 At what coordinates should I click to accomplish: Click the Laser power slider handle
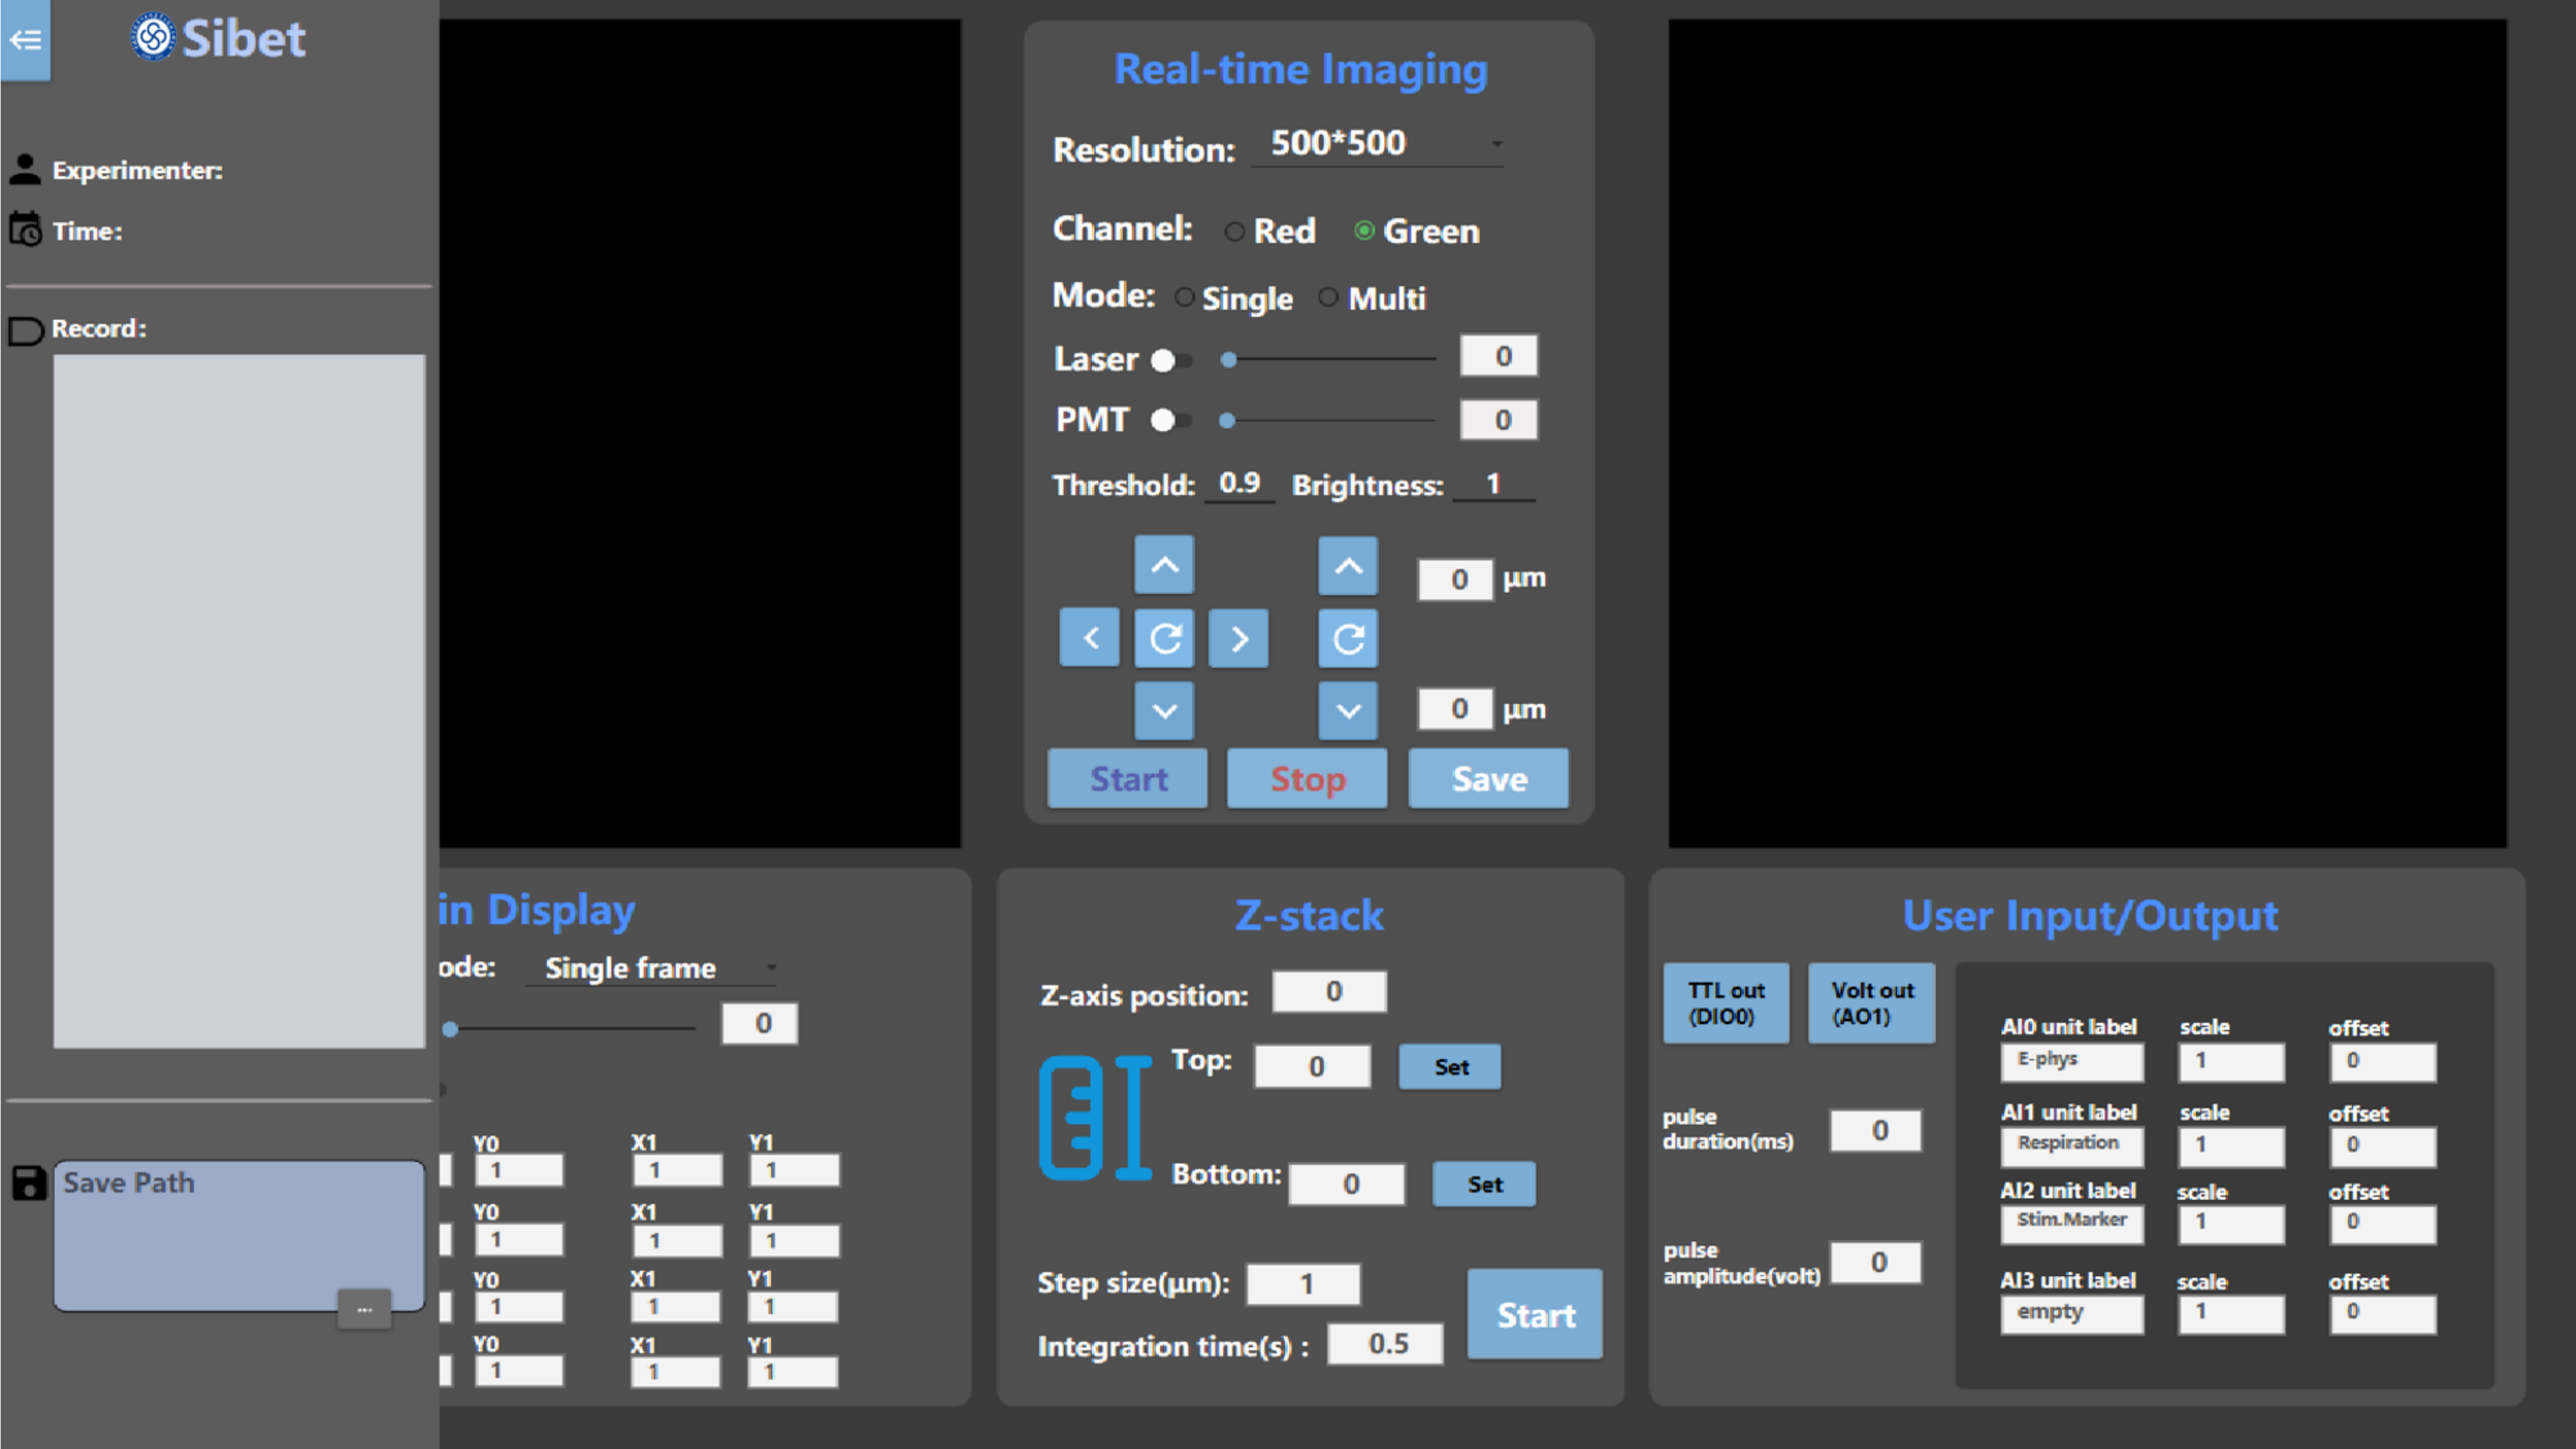(1229, 360)
